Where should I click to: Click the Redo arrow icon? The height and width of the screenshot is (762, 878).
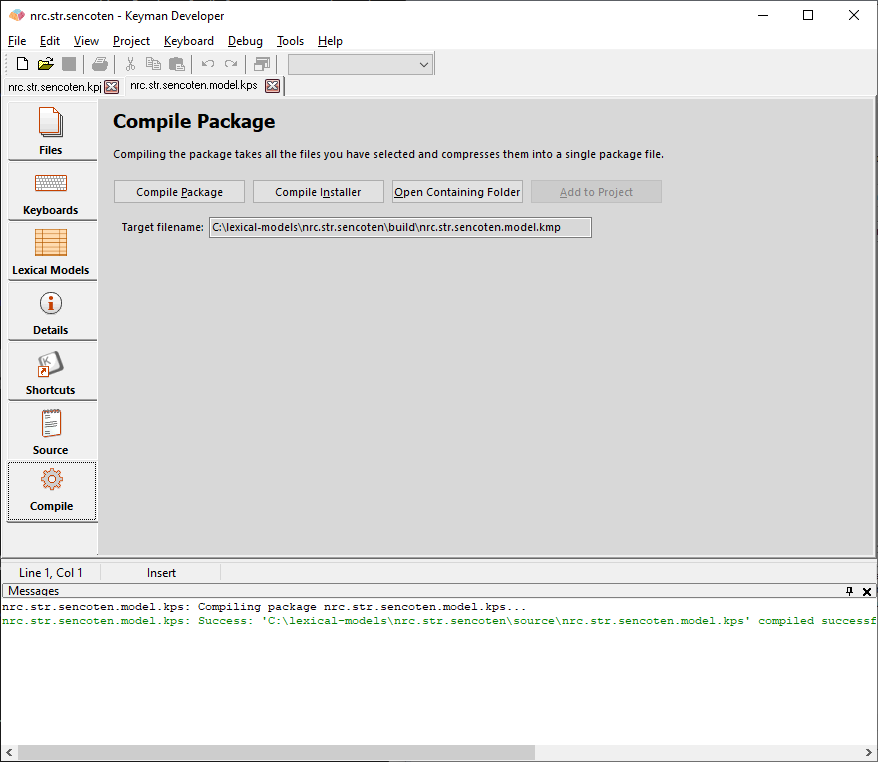click(x=231, y=64)
